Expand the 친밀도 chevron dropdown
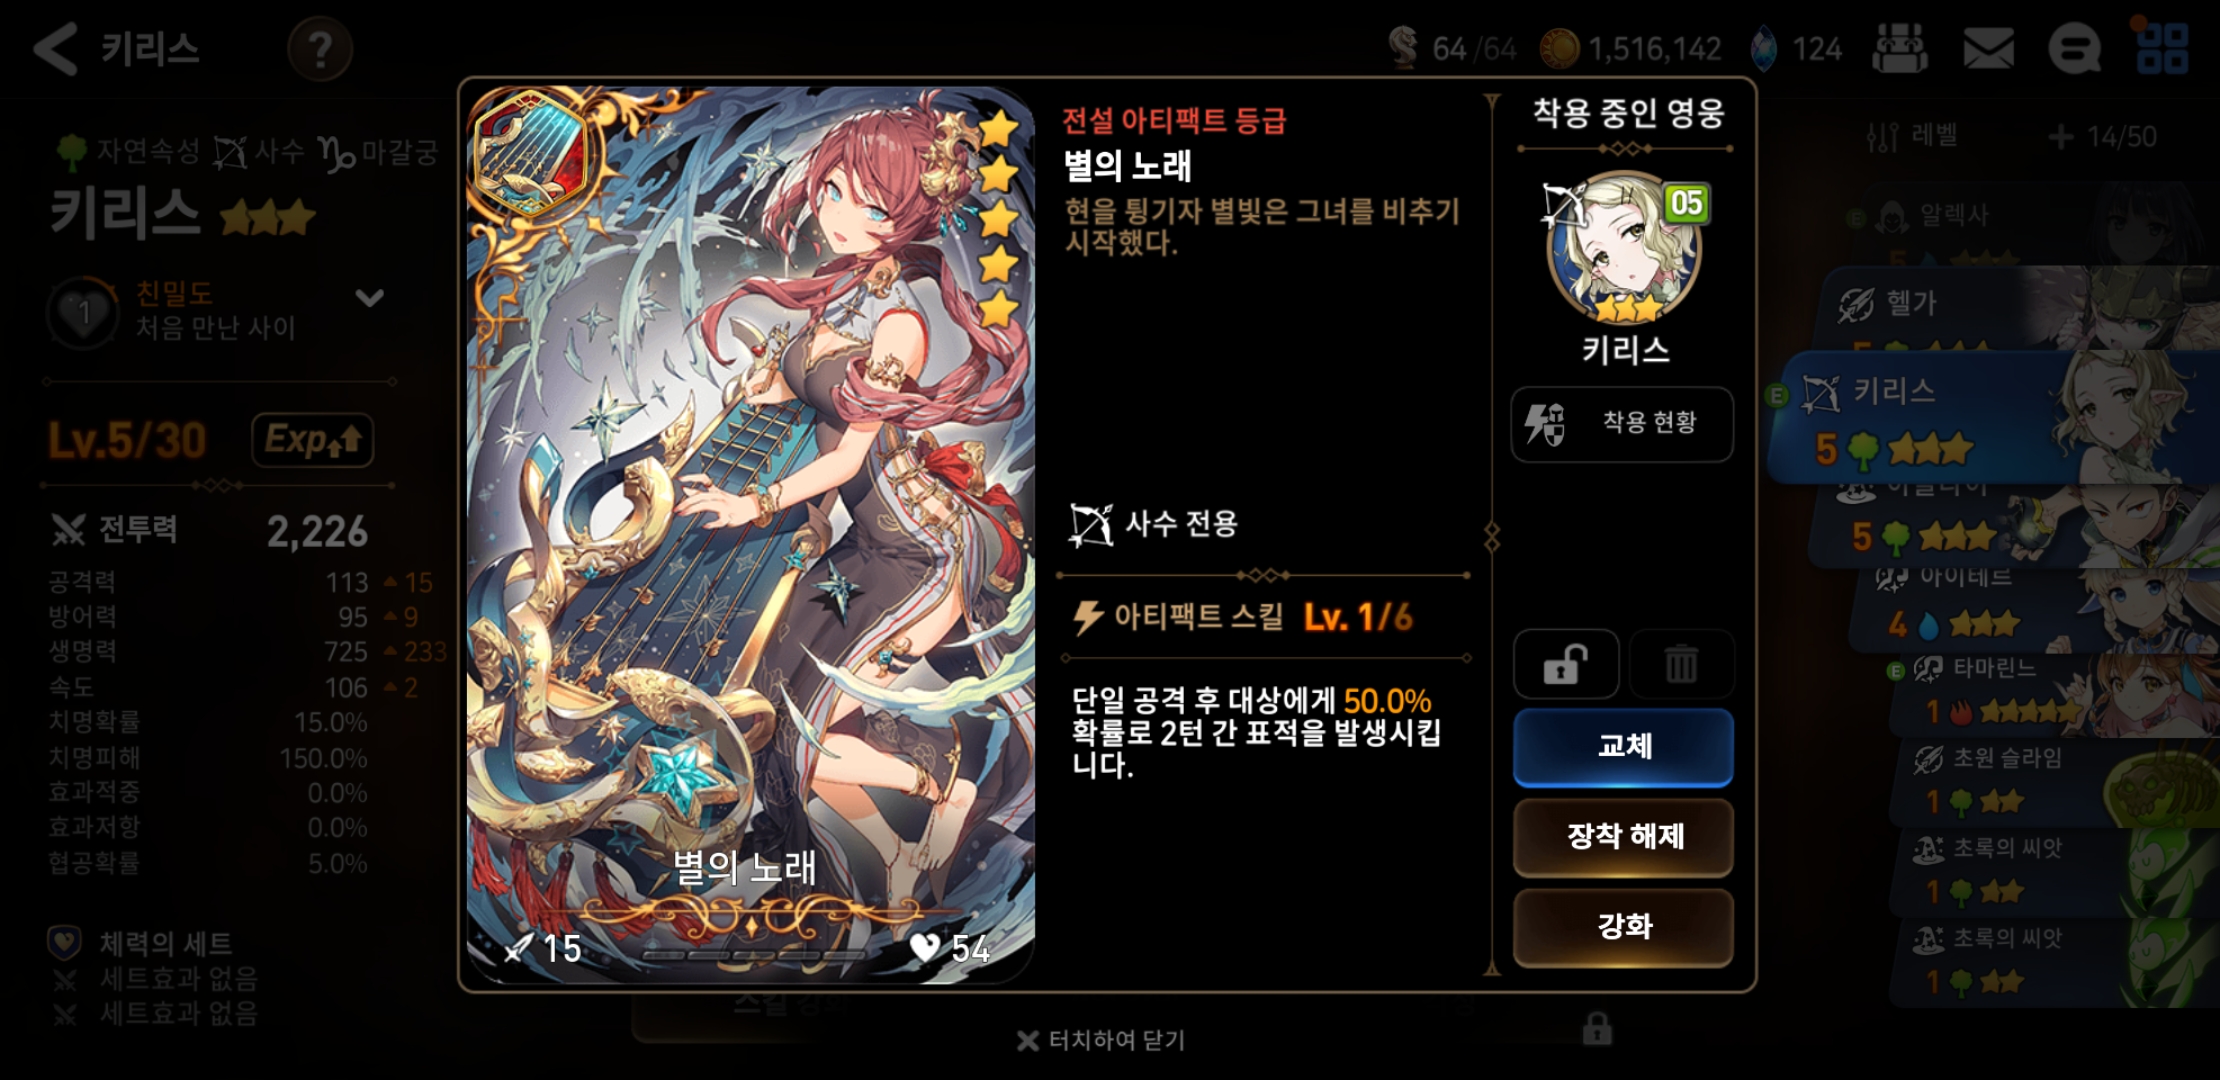 (x=370, y=298)
